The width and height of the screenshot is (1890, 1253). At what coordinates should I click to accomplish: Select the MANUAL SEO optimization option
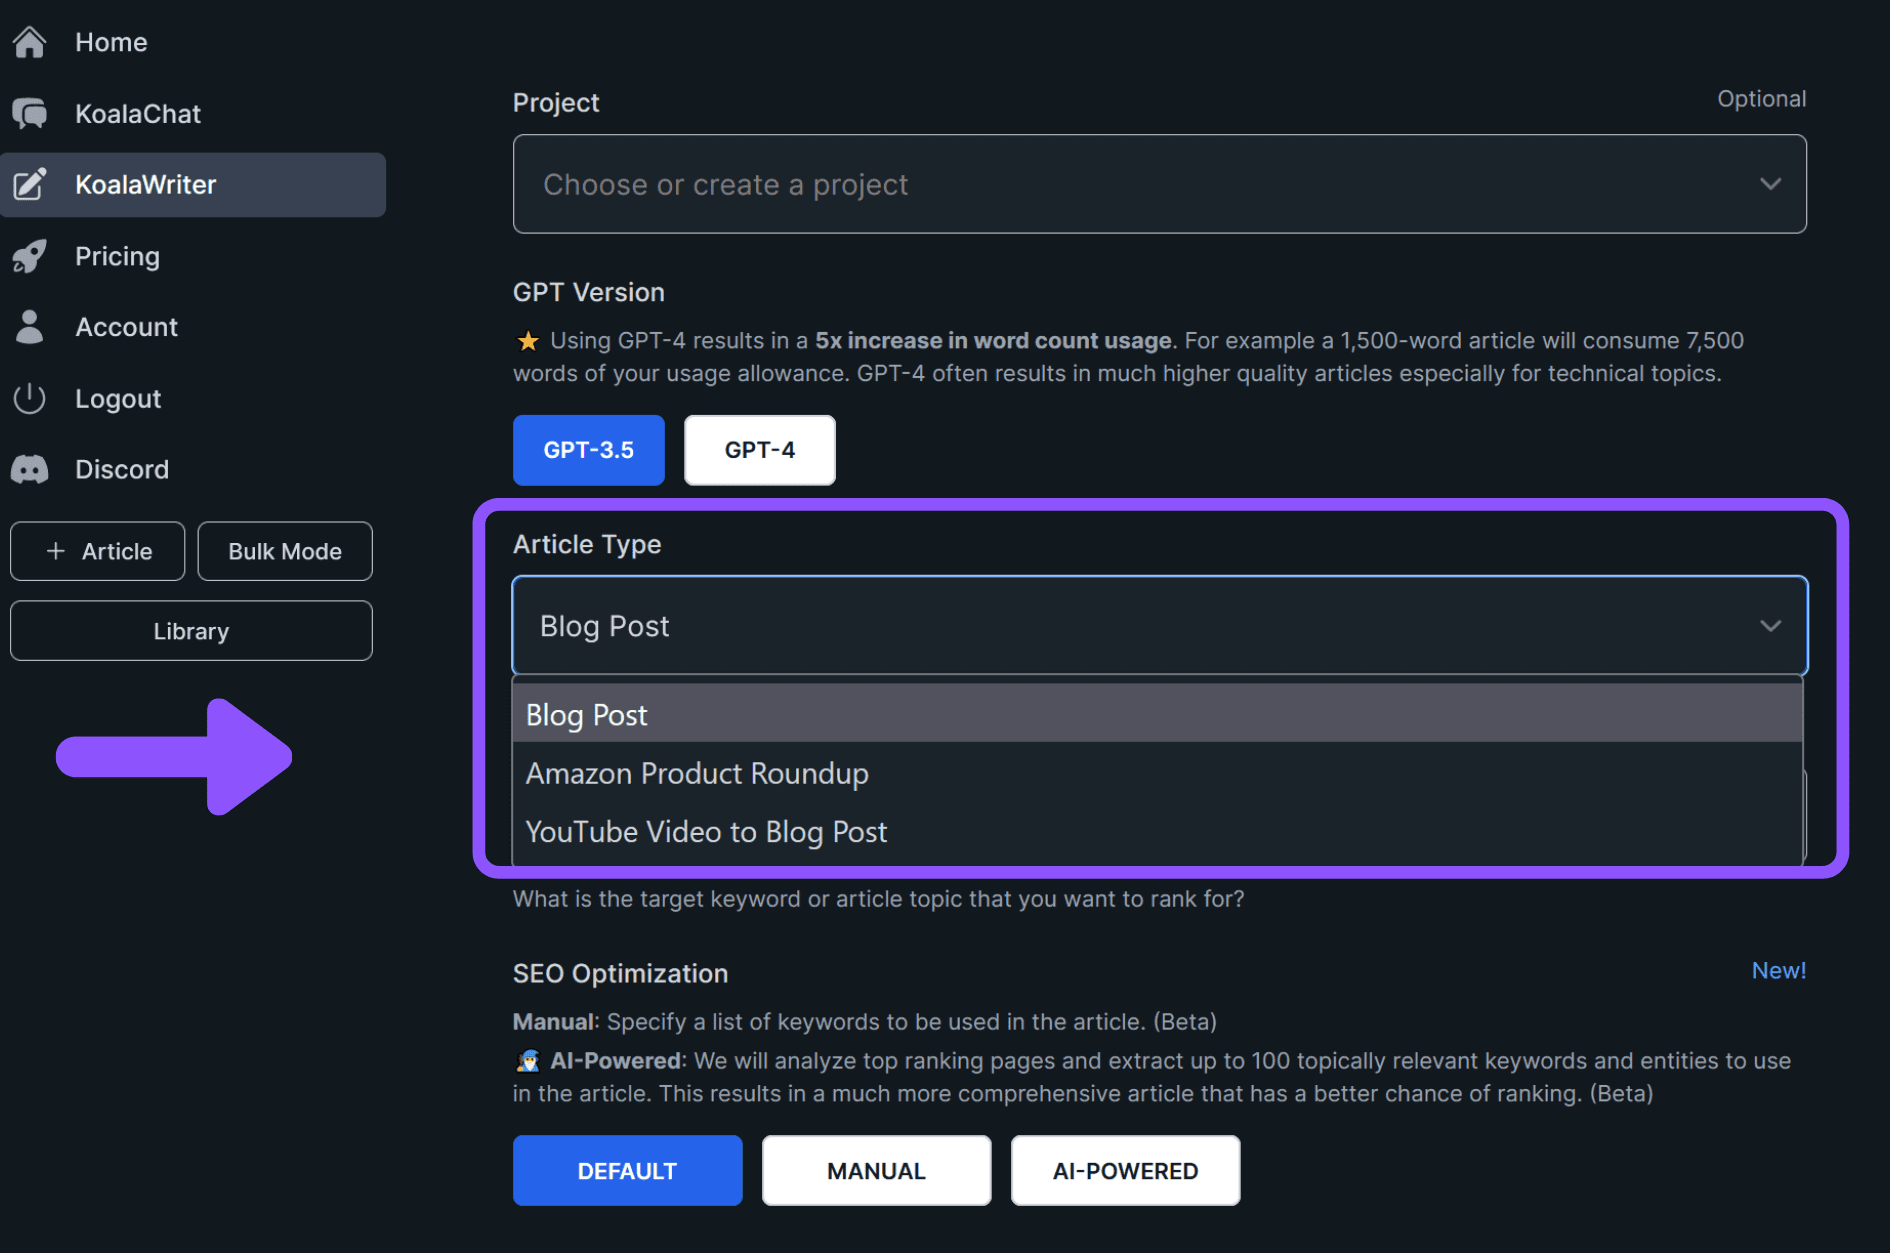[x=876, y=1170]
